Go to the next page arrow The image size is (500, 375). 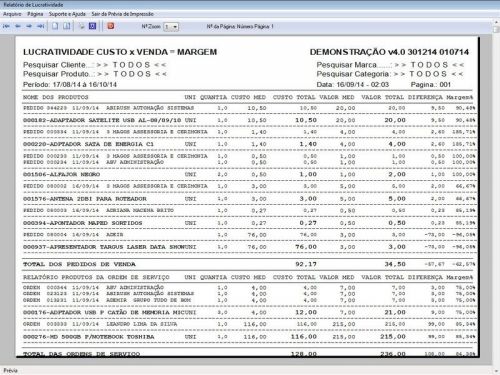29,26
